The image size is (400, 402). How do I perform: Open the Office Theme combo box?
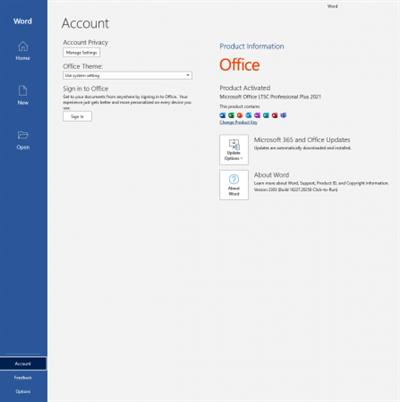pyautogui.click(x=127, y=75)
